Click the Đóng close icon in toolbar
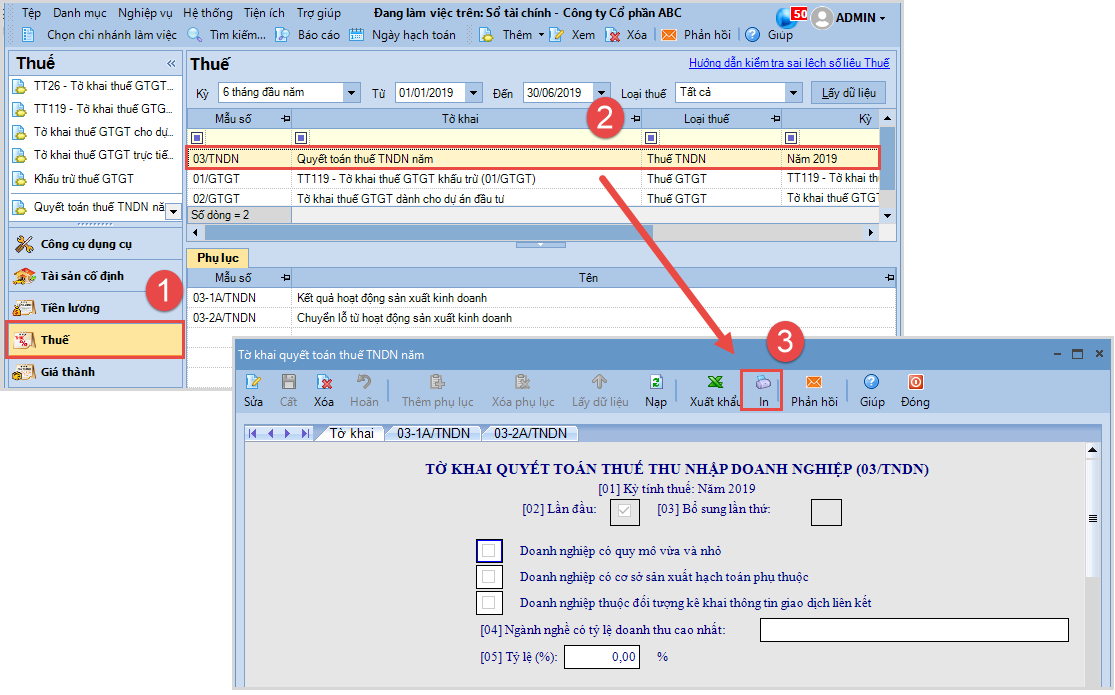 (914, 389)
